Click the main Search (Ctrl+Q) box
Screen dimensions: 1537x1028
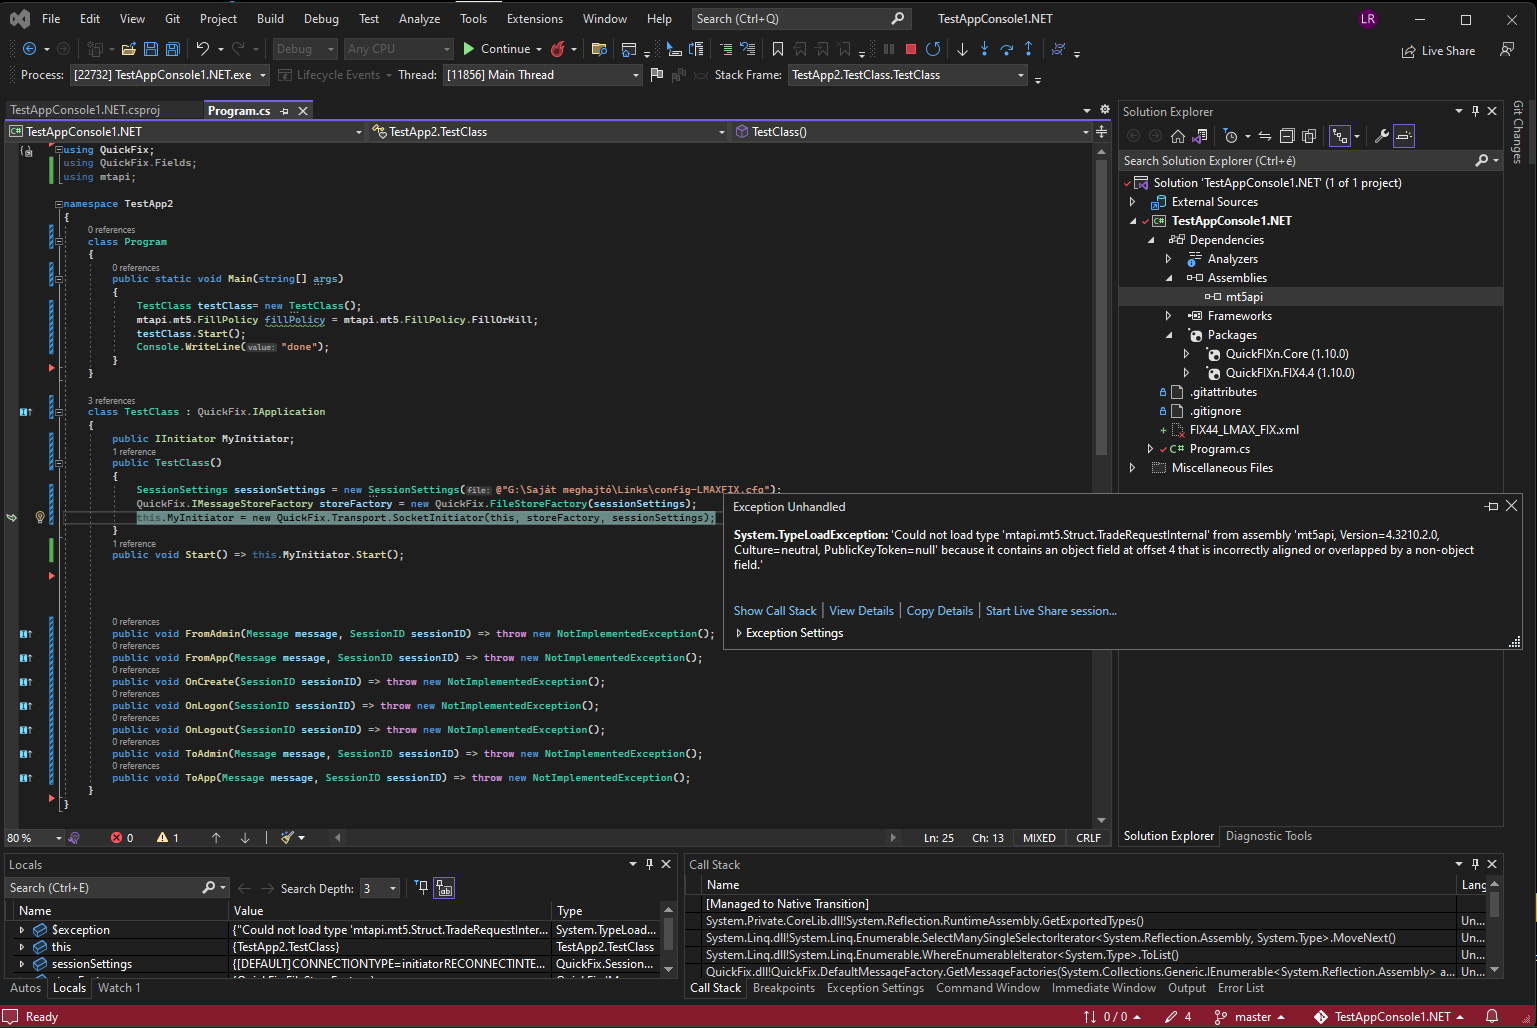pyautogui.click(x=799, y=19)
